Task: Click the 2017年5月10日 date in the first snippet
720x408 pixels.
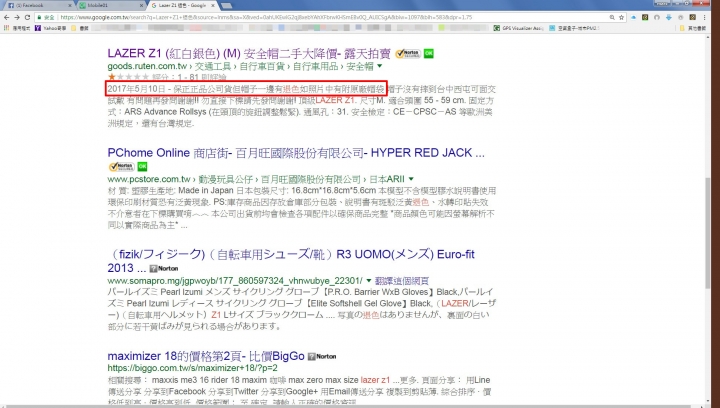Action: [136, 89]
